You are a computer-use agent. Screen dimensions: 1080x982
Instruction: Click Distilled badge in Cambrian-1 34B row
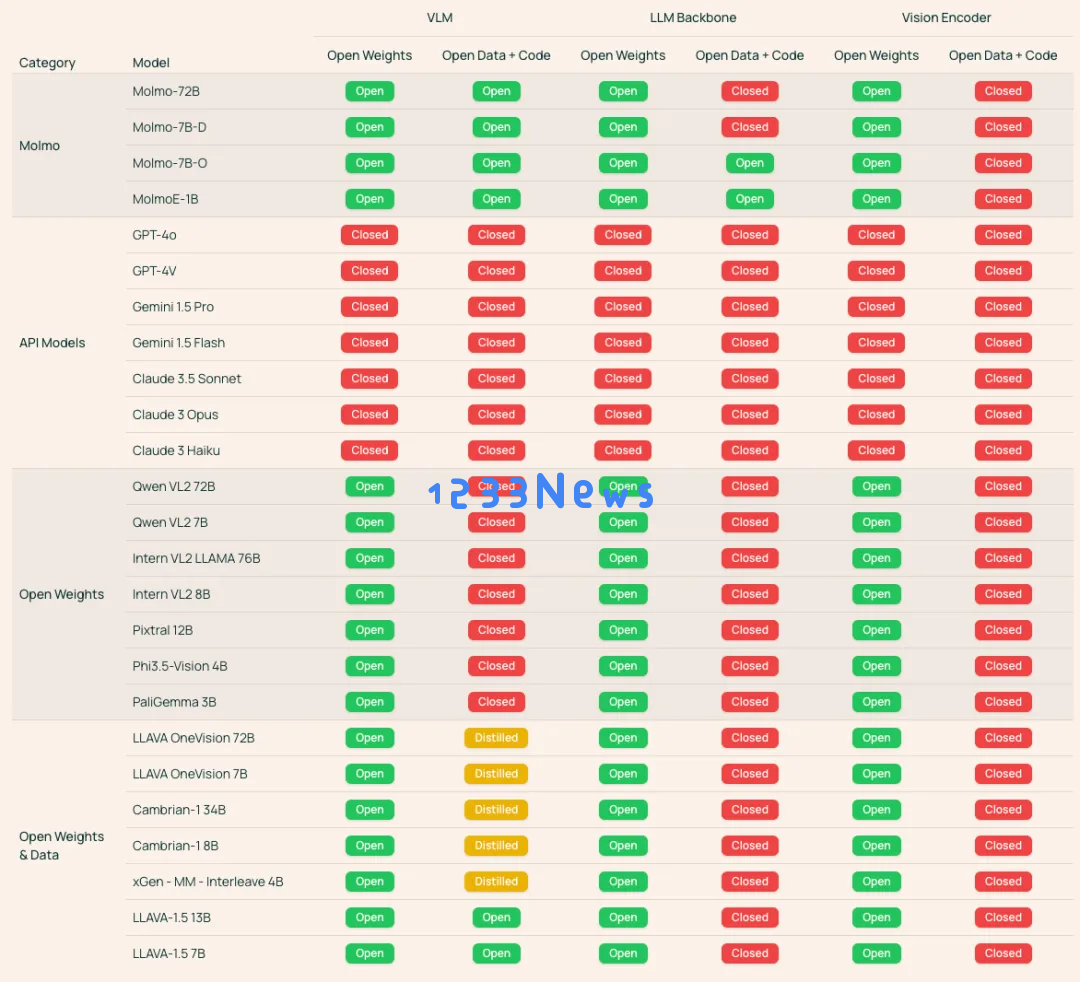click(x=496, y=810)
